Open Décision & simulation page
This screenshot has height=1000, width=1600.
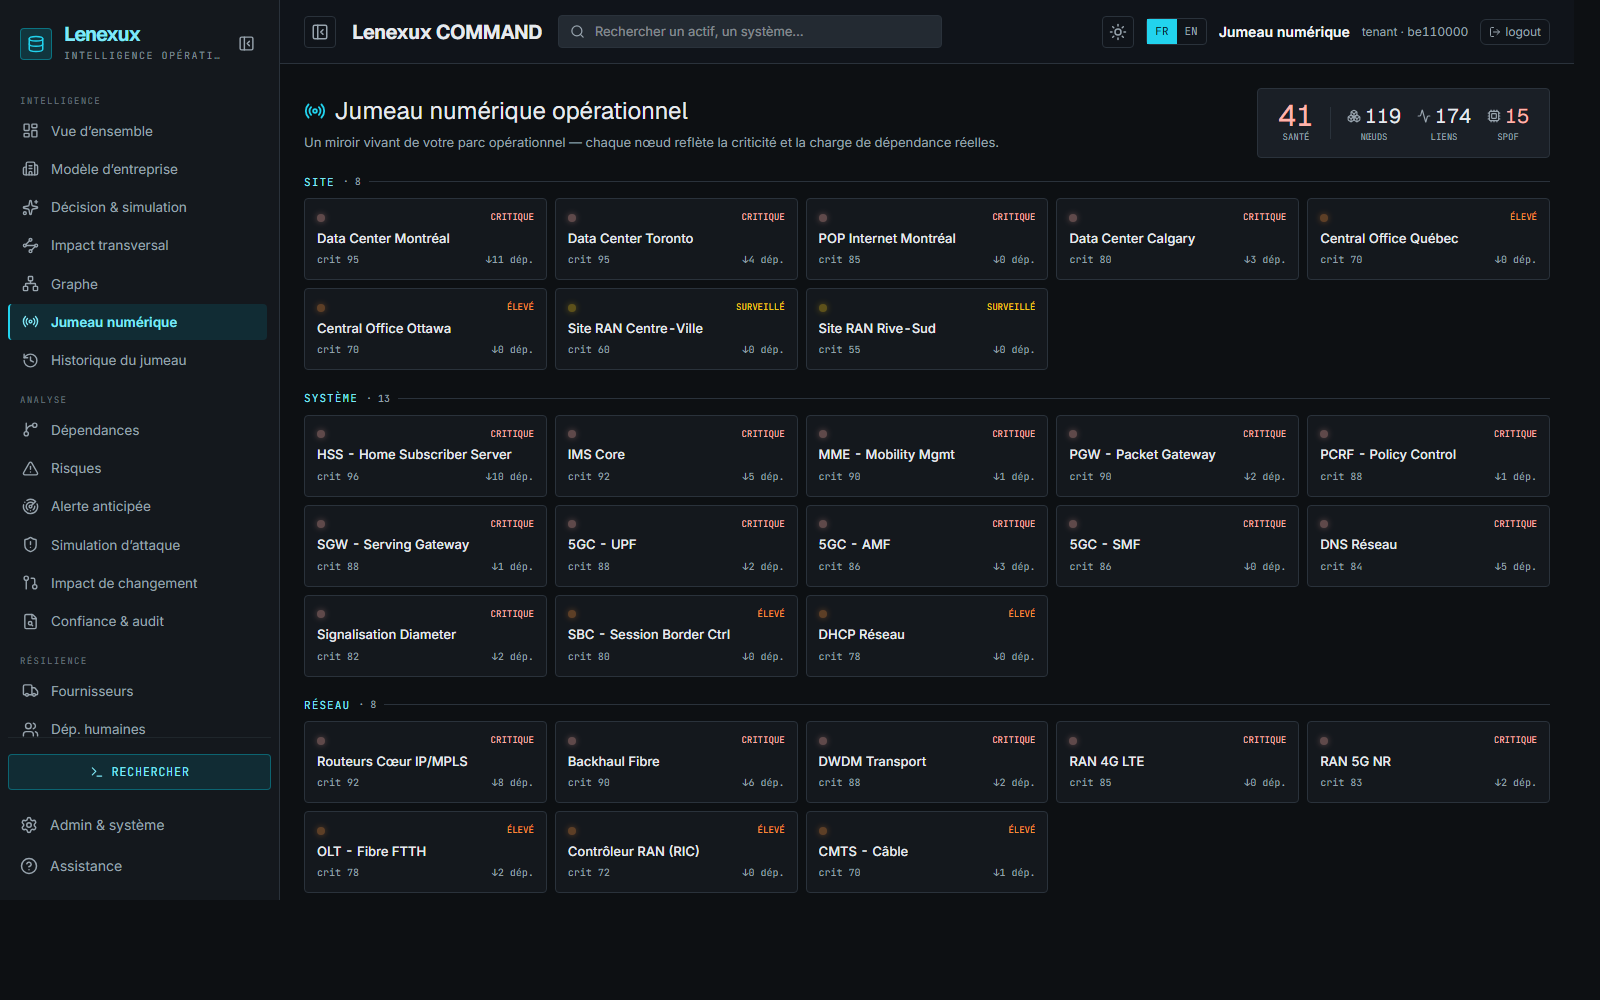point(138,207)
